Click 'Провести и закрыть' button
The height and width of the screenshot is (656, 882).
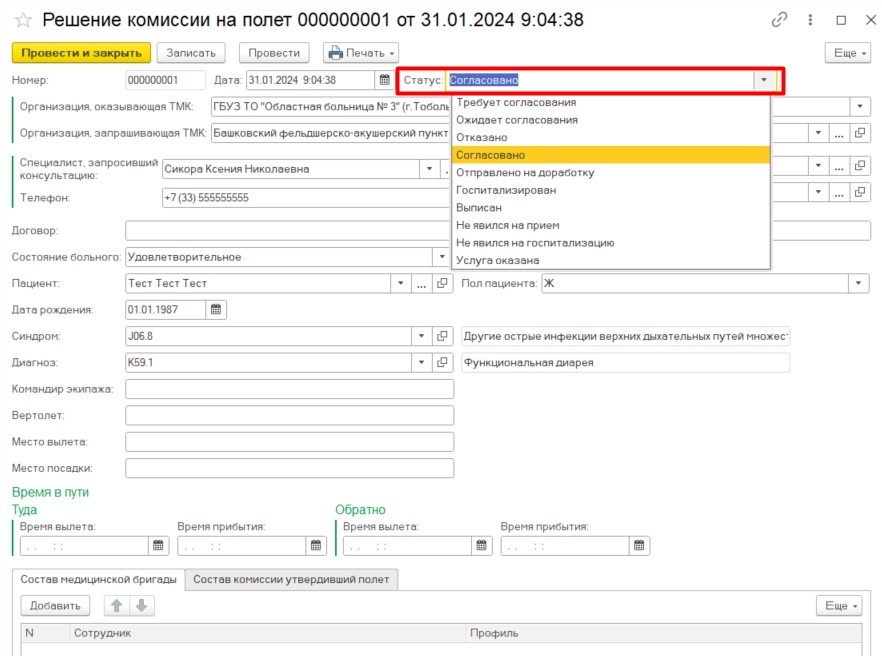81,53
